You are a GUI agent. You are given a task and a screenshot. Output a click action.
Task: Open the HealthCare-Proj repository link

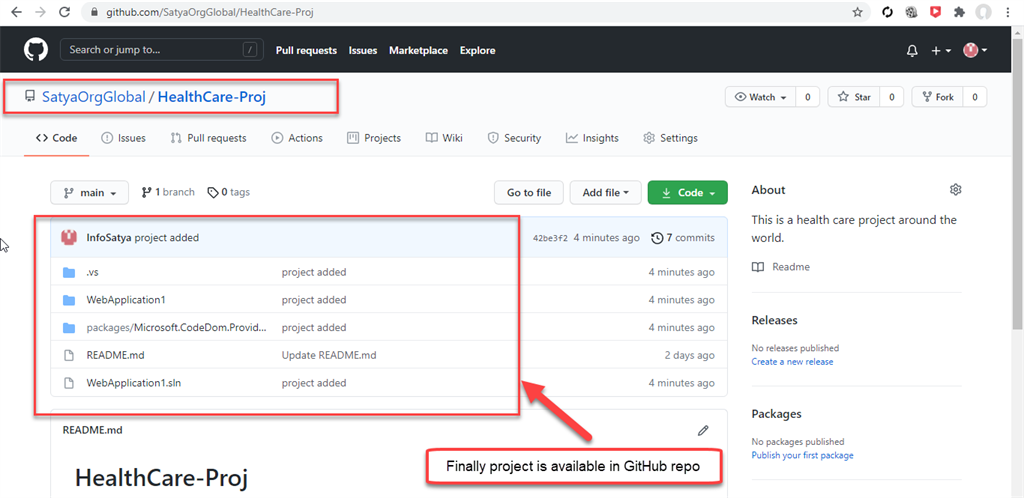click(212, 97)
